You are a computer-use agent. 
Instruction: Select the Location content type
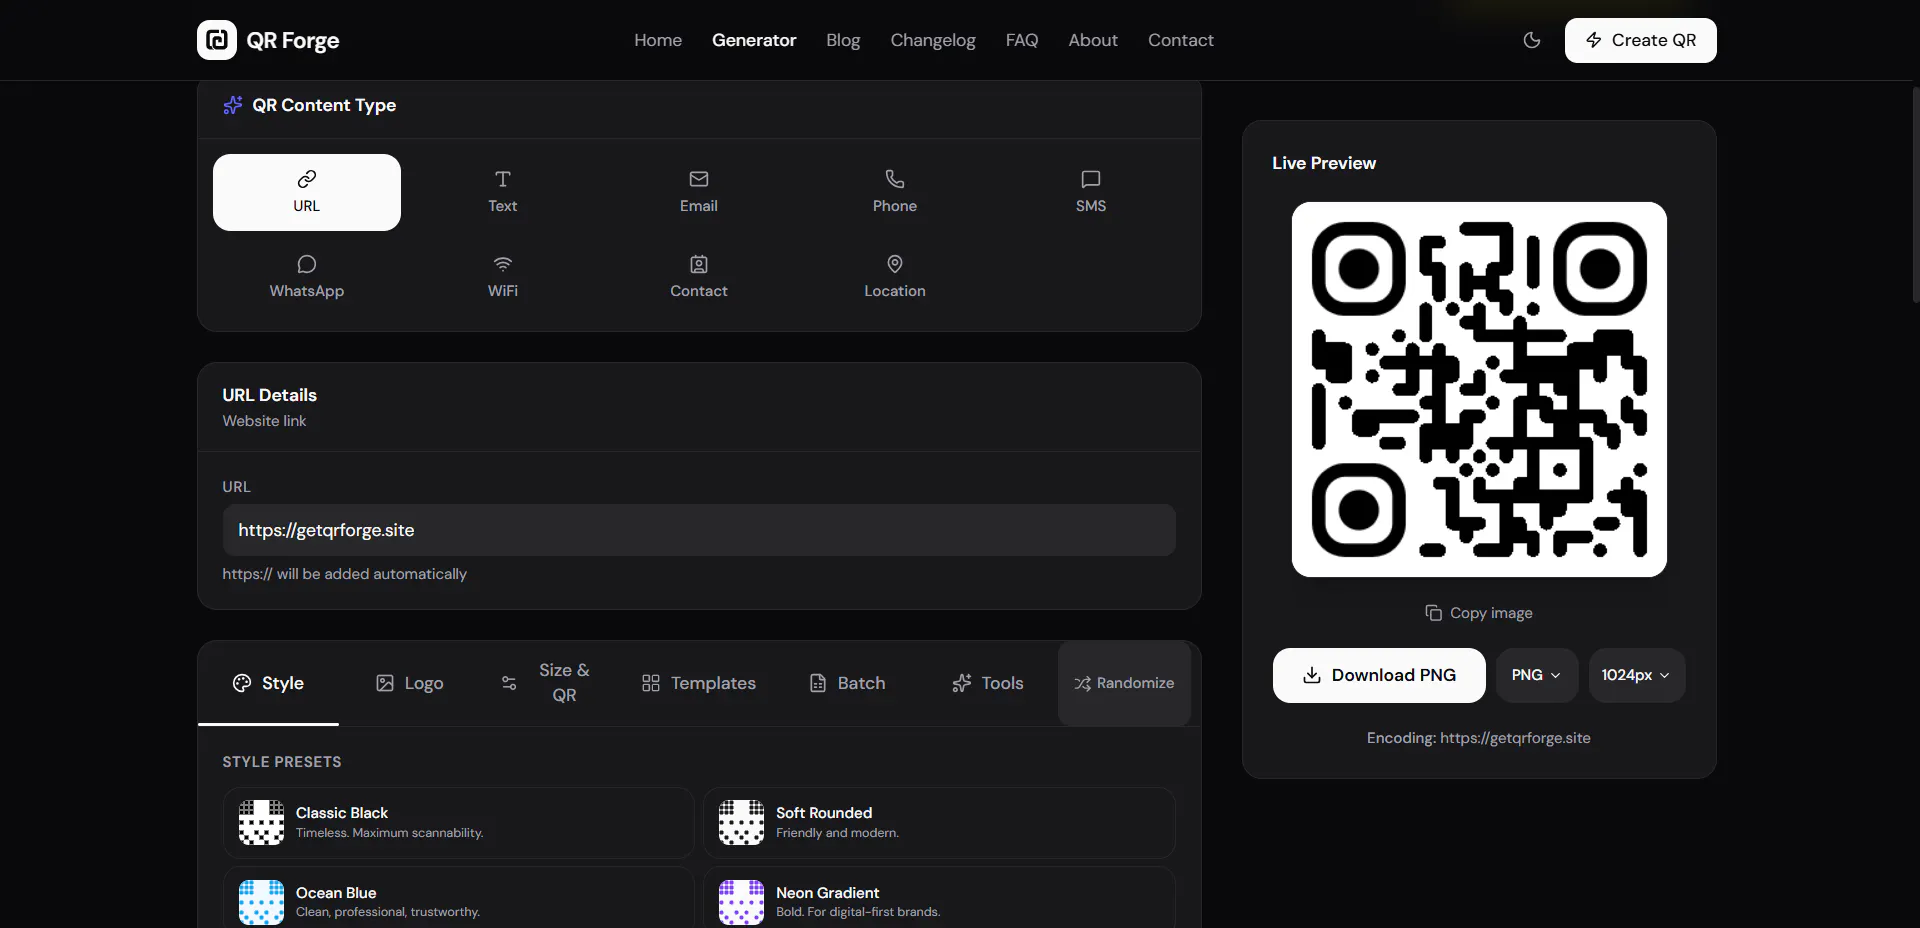coord(895,277)
